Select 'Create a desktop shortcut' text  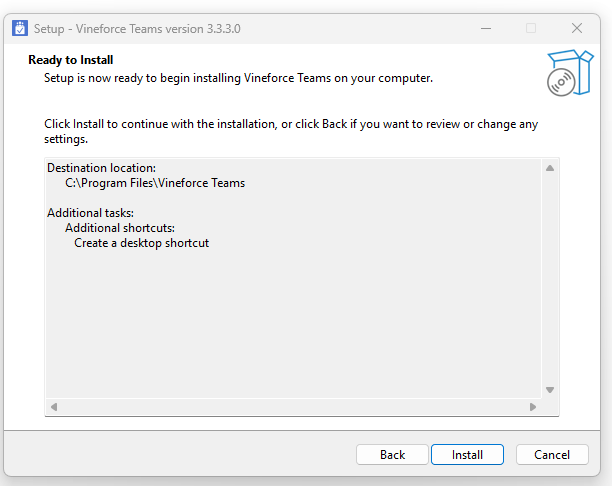(x=142, y=243)
